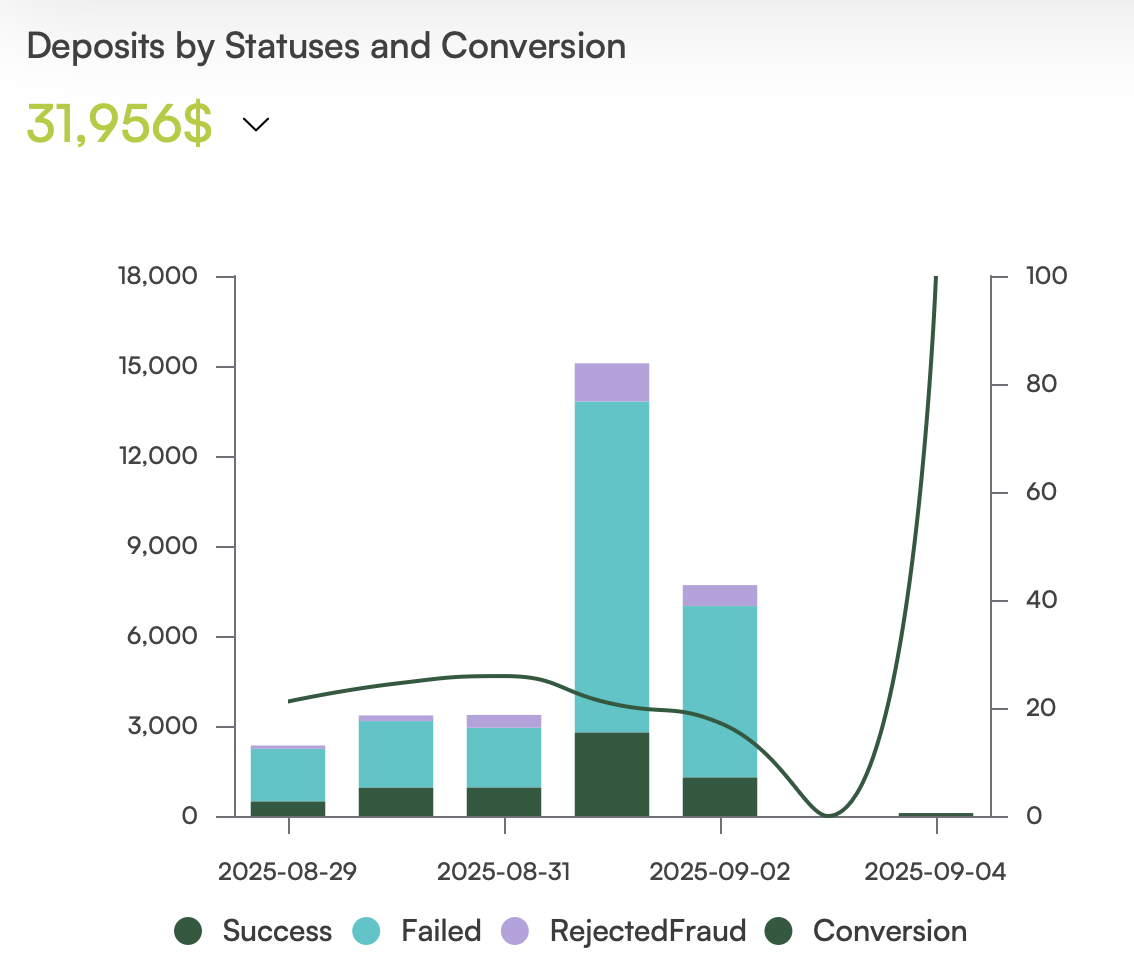Click the dark green Success legend dot
This screenshot has height=980, width=1134.
188,932
